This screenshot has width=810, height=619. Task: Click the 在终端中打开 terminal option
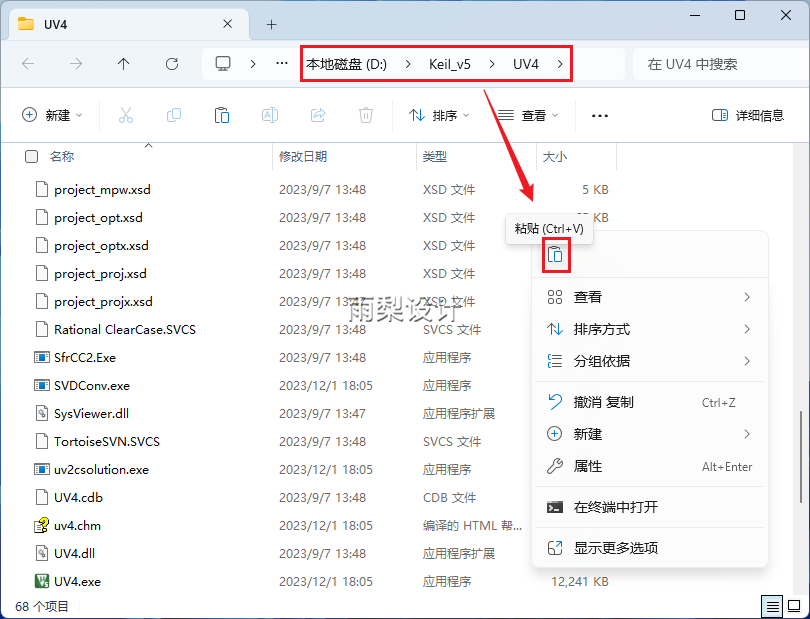pyautogui.click(x=614, y=507)
